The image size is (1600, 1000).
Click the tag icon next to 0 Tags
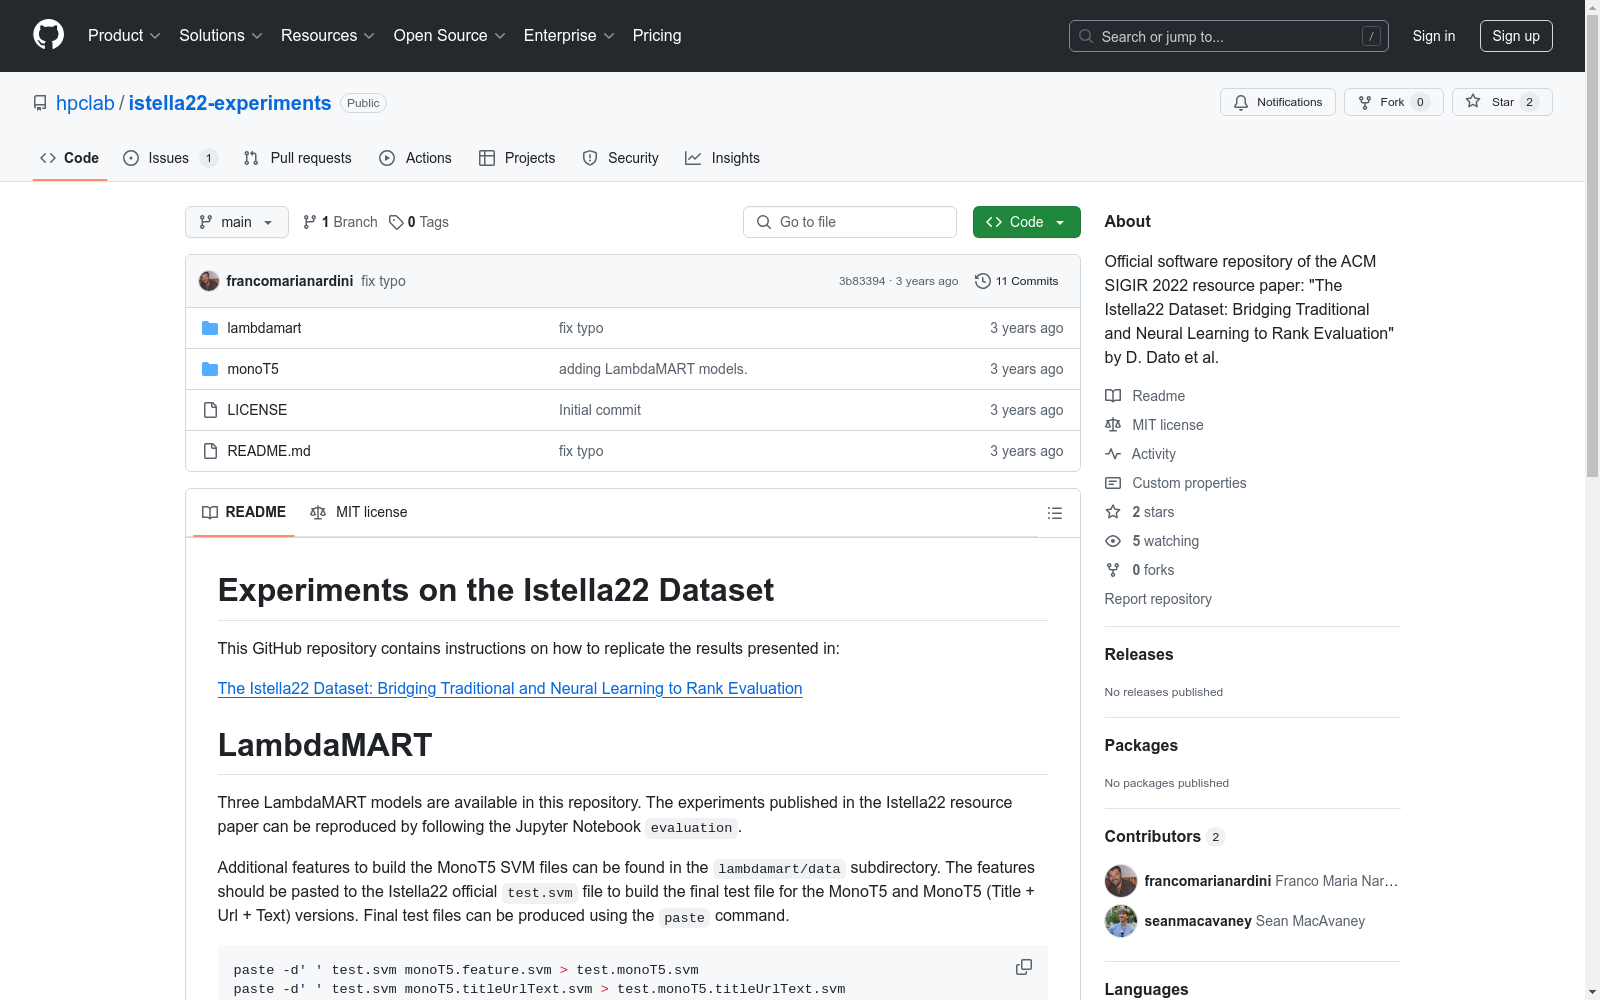(396, 222)
